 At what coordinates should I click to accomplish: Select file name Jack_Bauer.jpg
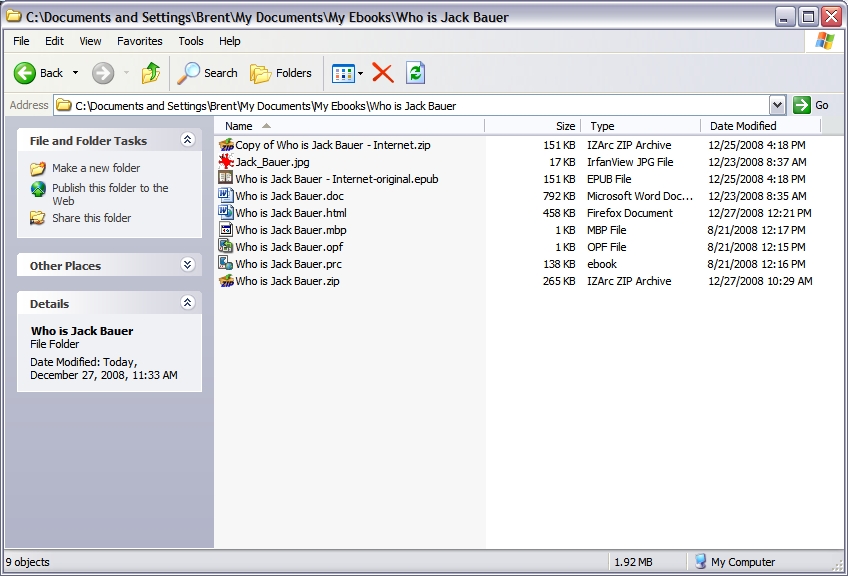pos(273,162)
